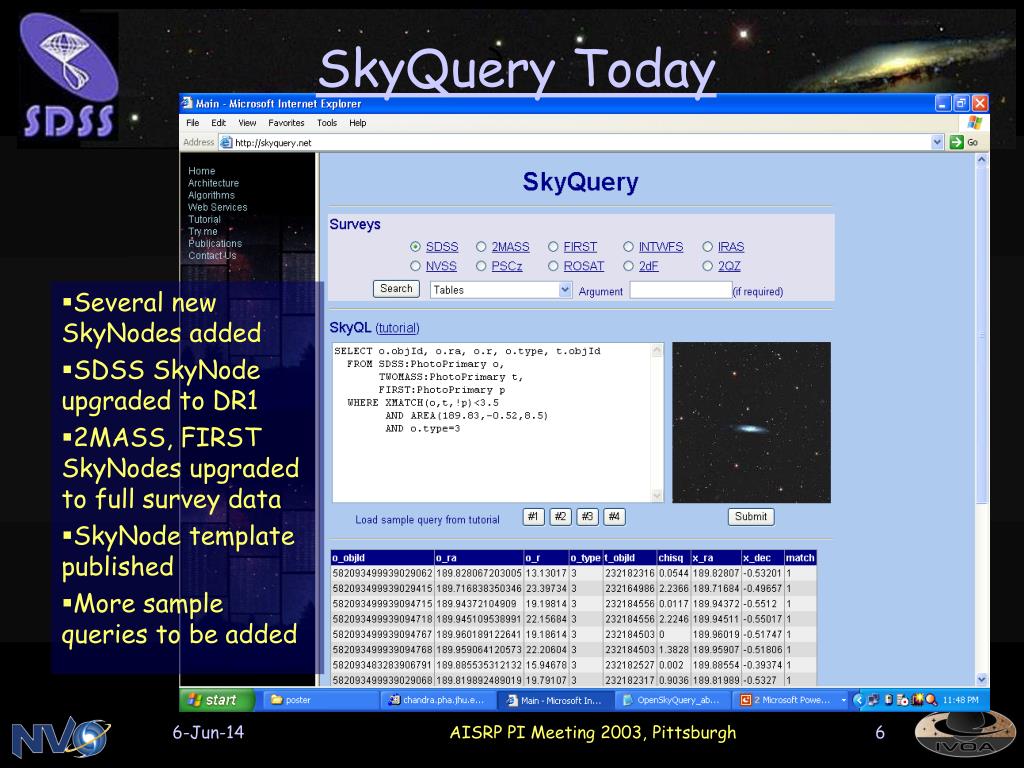Open the Tutorial sidebar link
1024x768 pixels.
tap(204, 219)
